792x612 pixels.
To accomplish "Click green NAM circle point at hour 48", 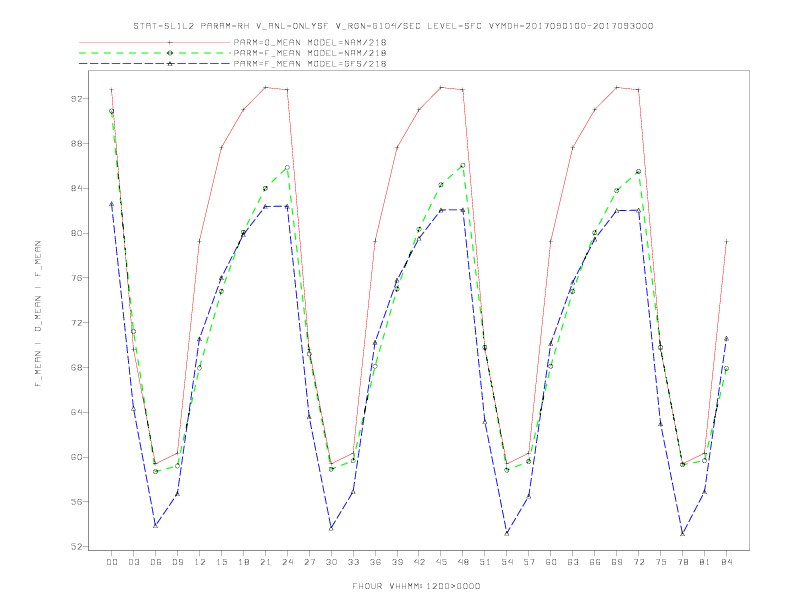I will tap(463, 165).
